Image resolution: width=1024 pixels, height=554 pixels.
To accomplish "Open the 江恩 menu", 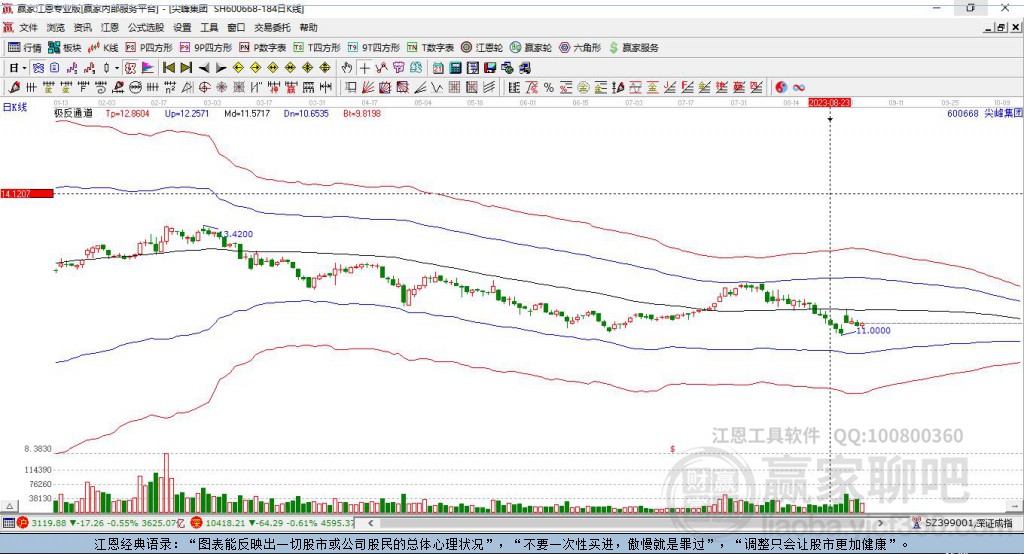I will 110,27.
